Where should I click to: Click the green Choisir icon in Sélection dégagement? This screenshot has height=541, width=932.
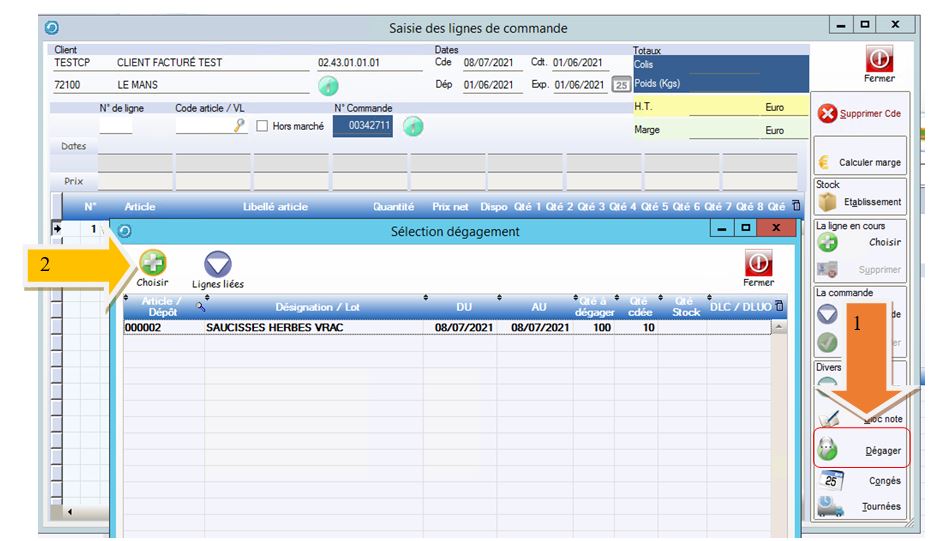pyautogui.click(x=152, y=263)
